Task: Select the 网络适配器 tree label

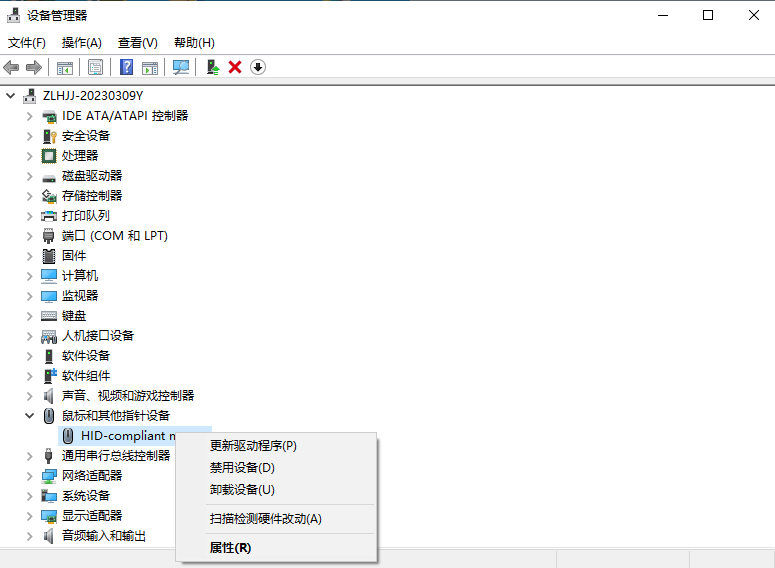Action: (92, 476)
